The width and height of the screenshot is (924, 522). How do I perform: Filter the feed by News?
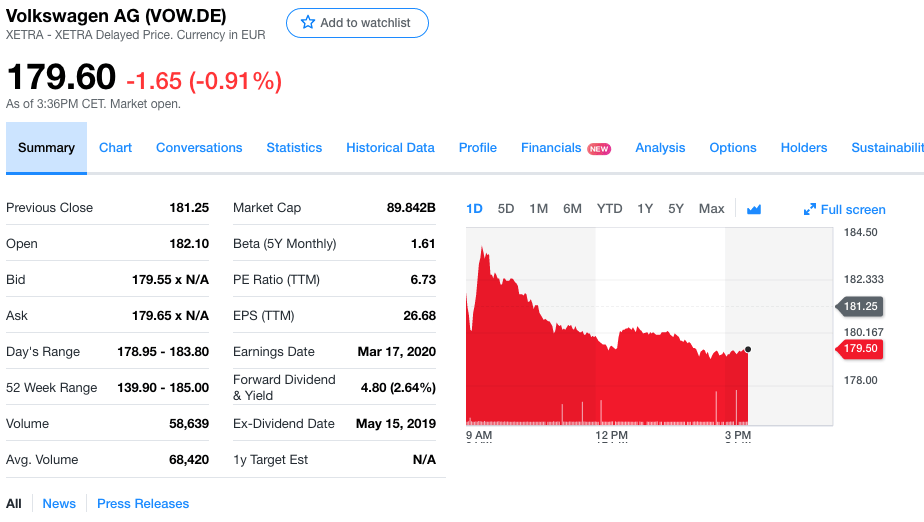(59, 503)
